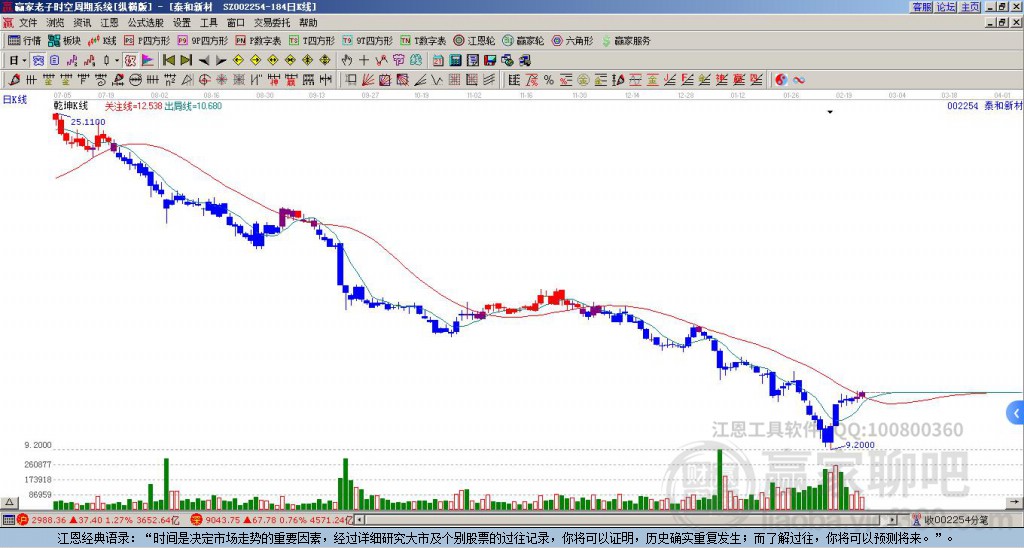
Task: Open the 帮助 menu
Action: (308, 23)
